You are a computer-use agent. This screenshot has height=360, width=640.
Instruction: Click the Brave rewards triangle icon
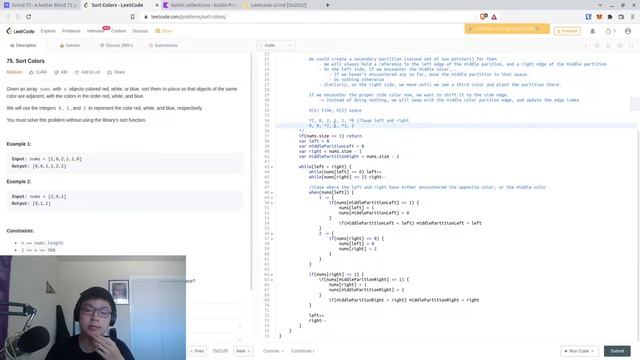click(x=494, y=17)
